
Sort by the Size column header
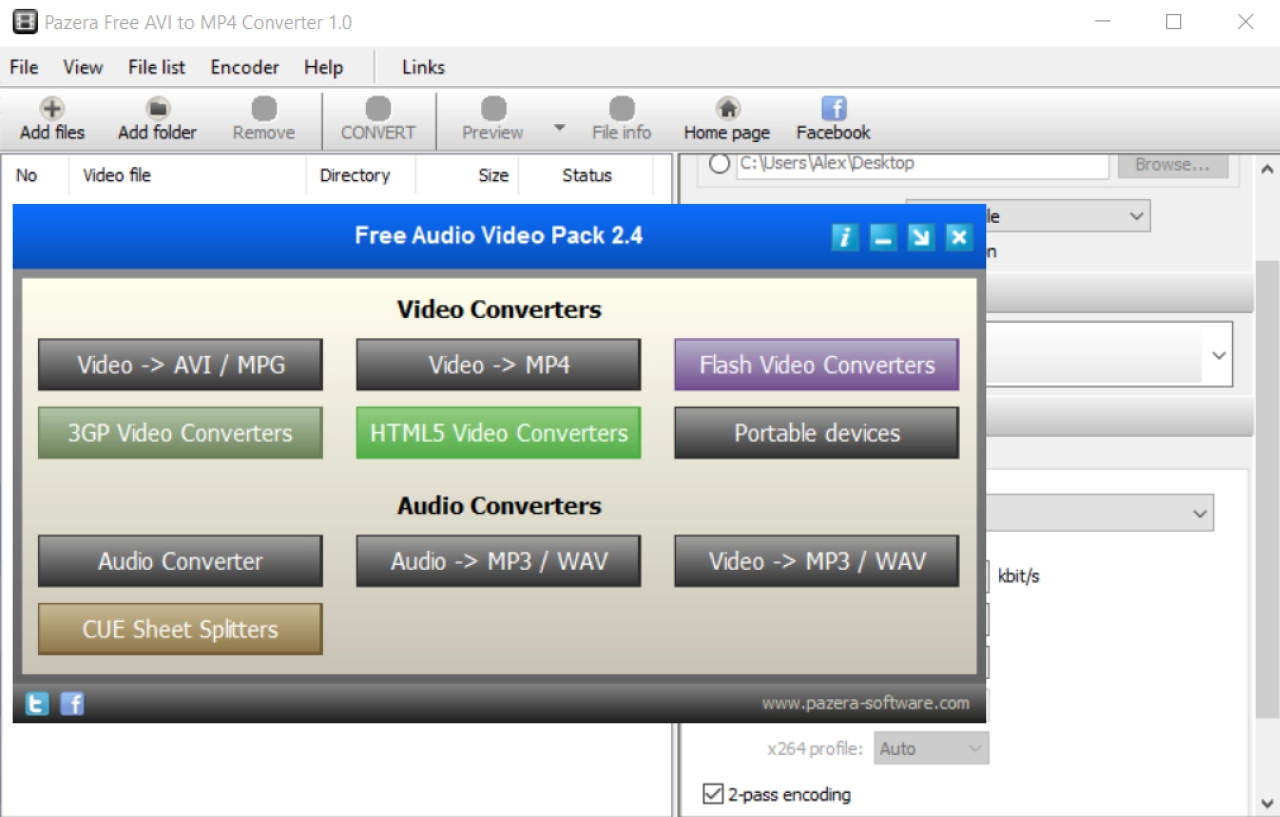coord(468,175)
